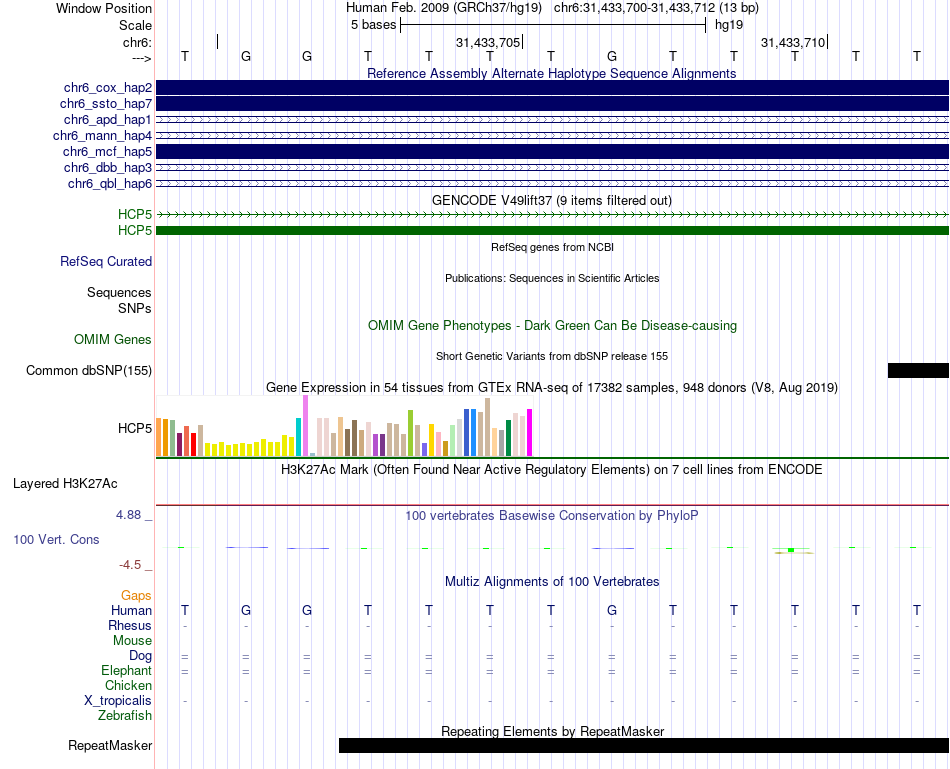950x769 pixels.
Task: Click the Layered H3K27Ac track label
Action: click(x=65, y=484)
